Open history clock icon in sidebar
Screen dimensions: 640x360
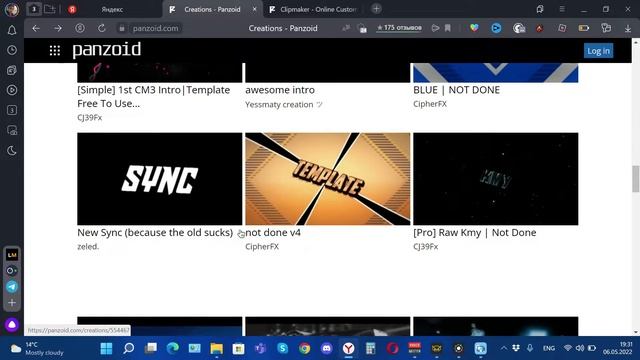(x=12, y=50)
